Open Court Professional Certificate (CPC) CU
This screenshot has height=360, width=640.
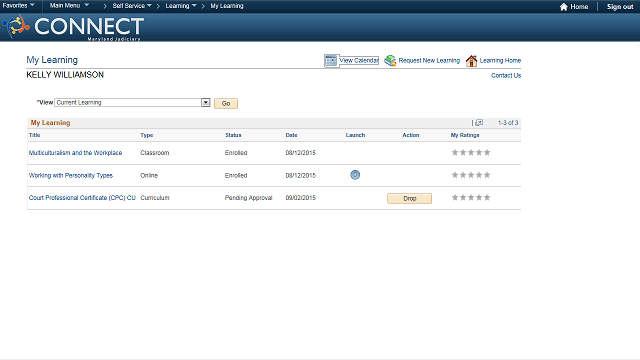tap(82, 198)
